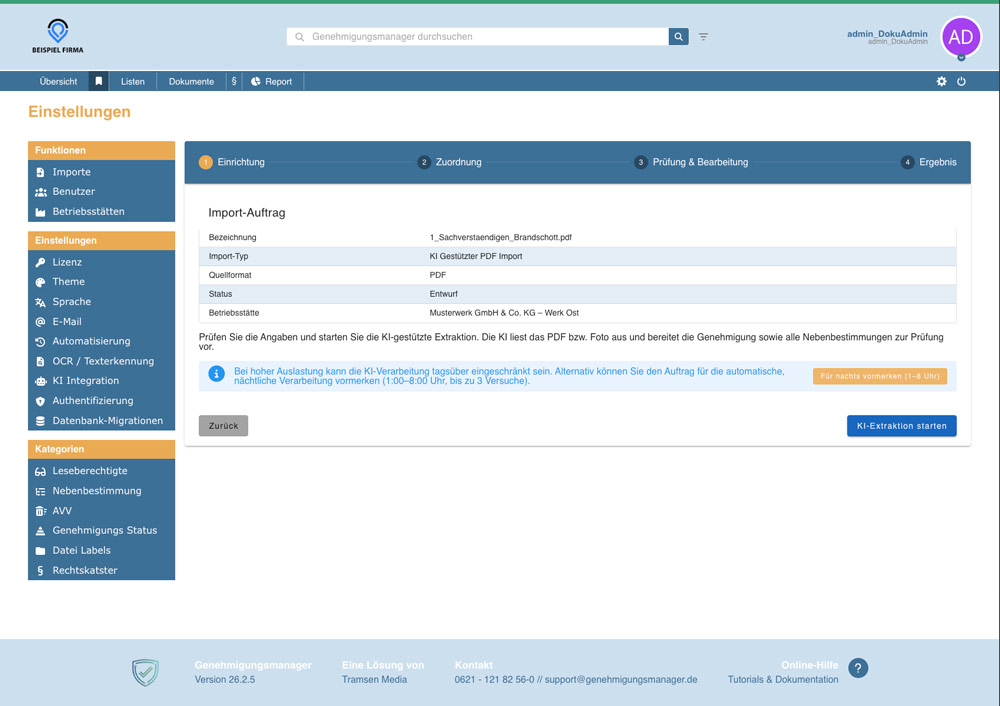Go to Übersicht in navigation bar
The image size is (1000, 706).
coord(58,81)
